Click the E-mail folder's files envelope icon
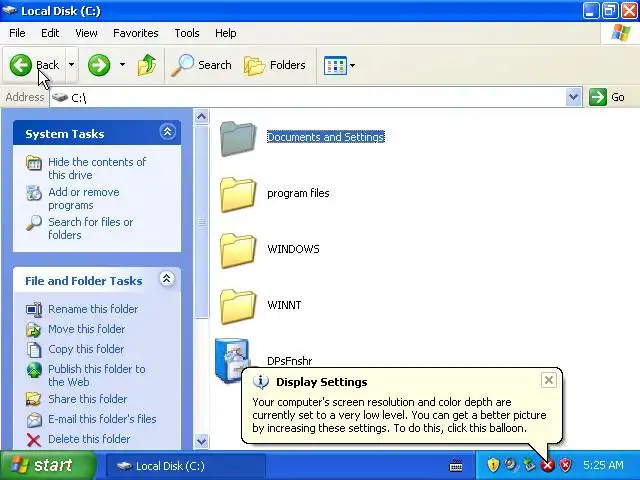The width and height of the screenshot is (640, 480). tap(34, 419)
